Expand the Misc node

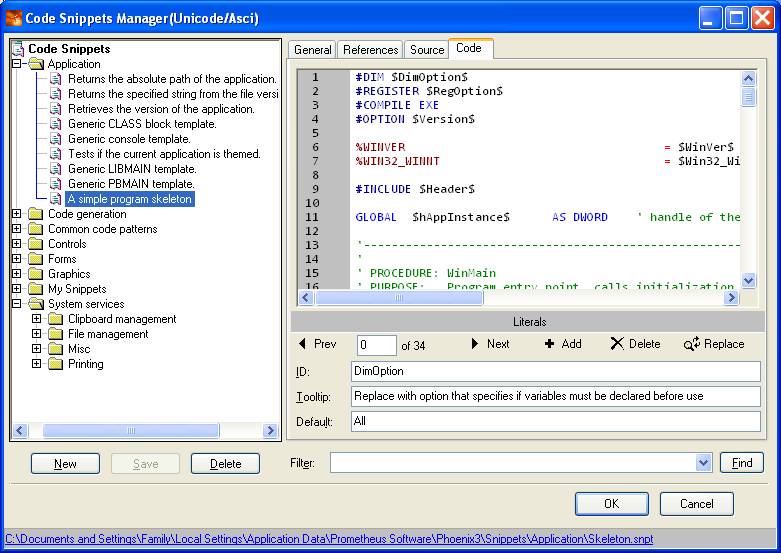click(x=36, y=348)
